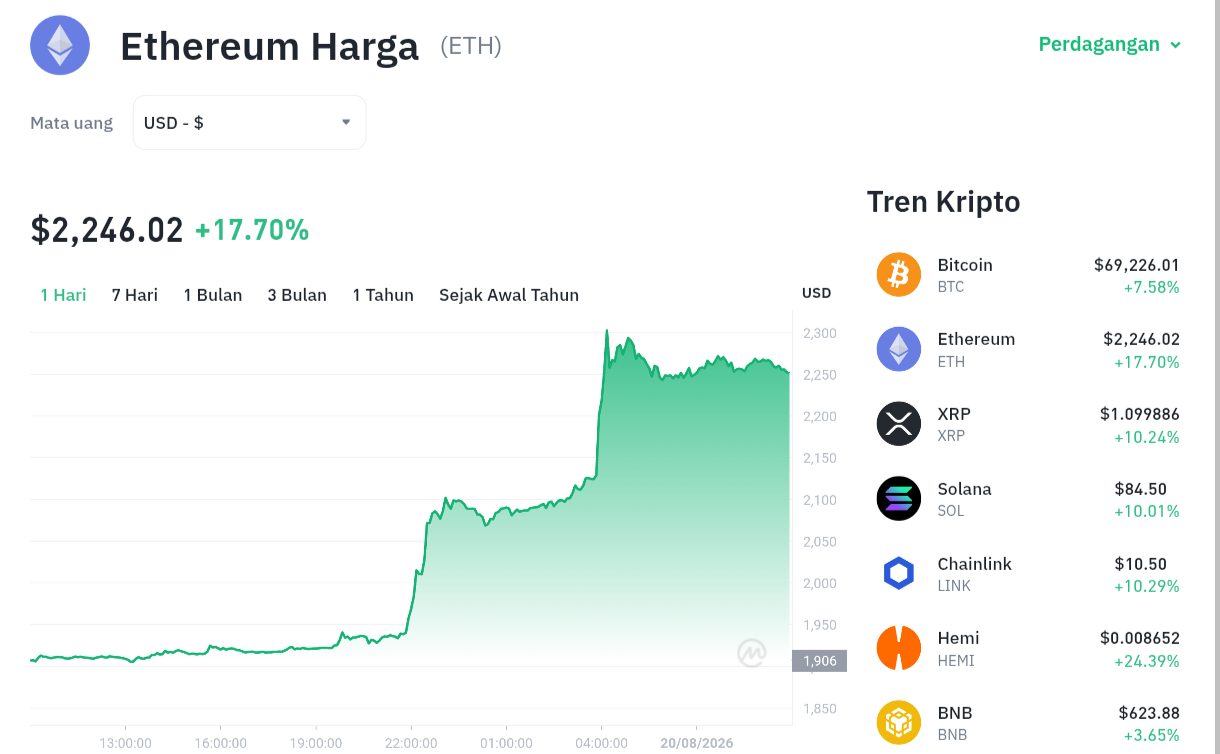Select the BNB yellow icon
The image size is (1220, 754).
[899, 722]
